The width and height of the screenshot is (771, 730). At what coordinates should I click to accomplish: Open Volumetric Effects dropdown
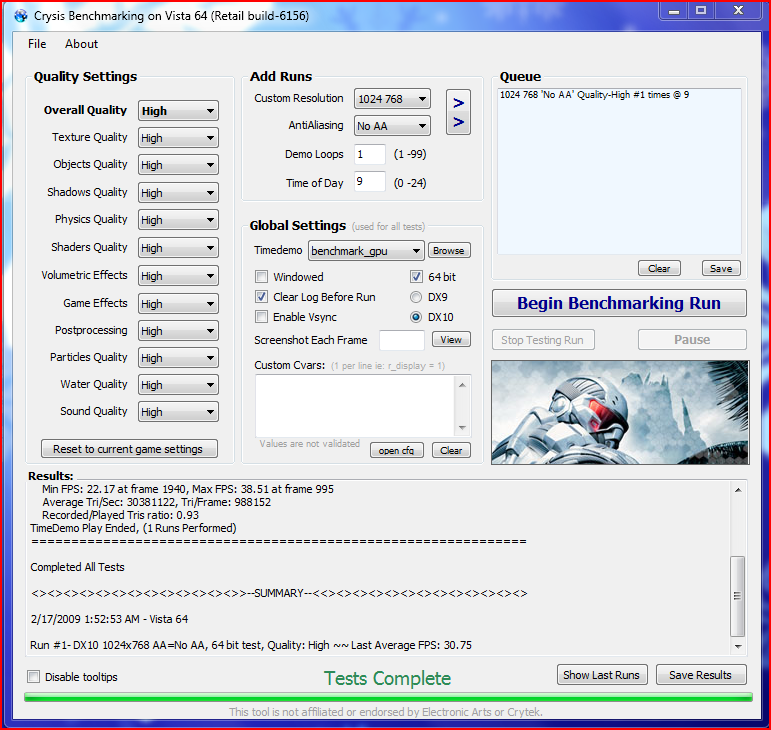[178, 276]
